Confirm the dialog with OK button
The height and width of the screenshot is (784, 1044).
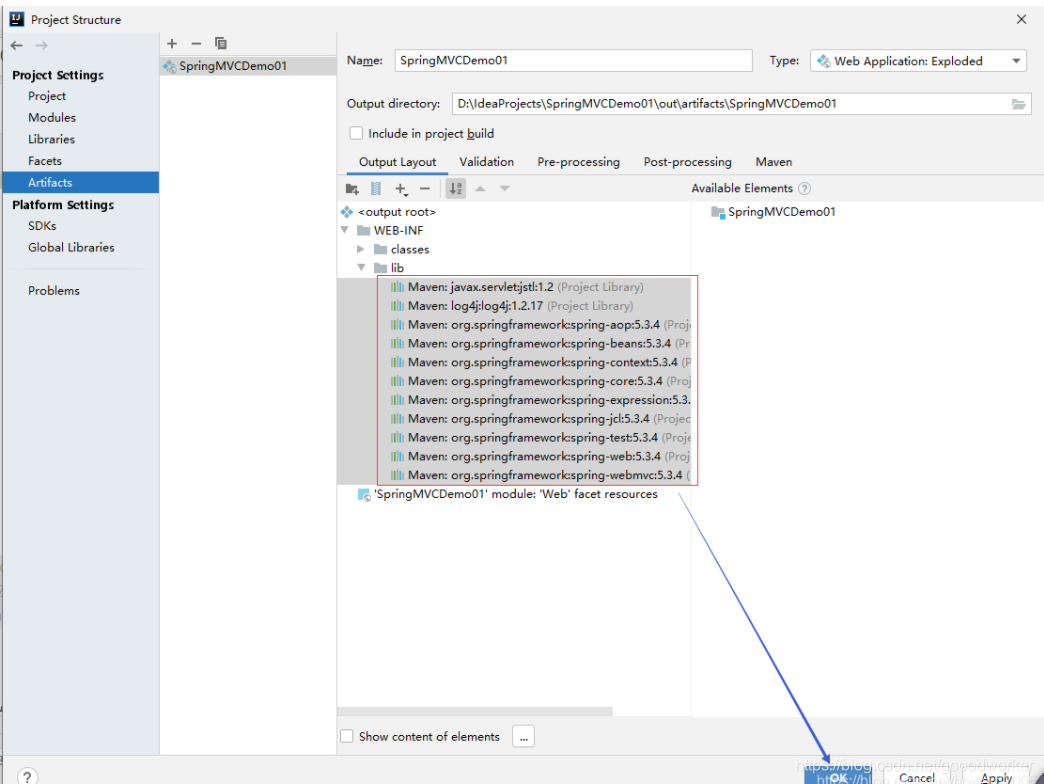click(838, 777)
